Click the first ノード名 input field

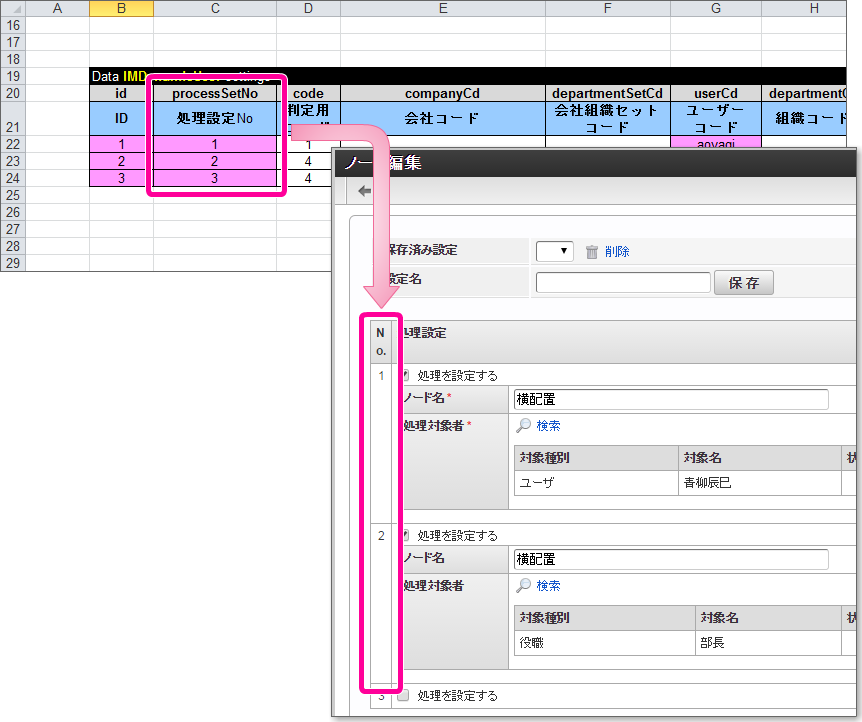[x=670, y=400]
